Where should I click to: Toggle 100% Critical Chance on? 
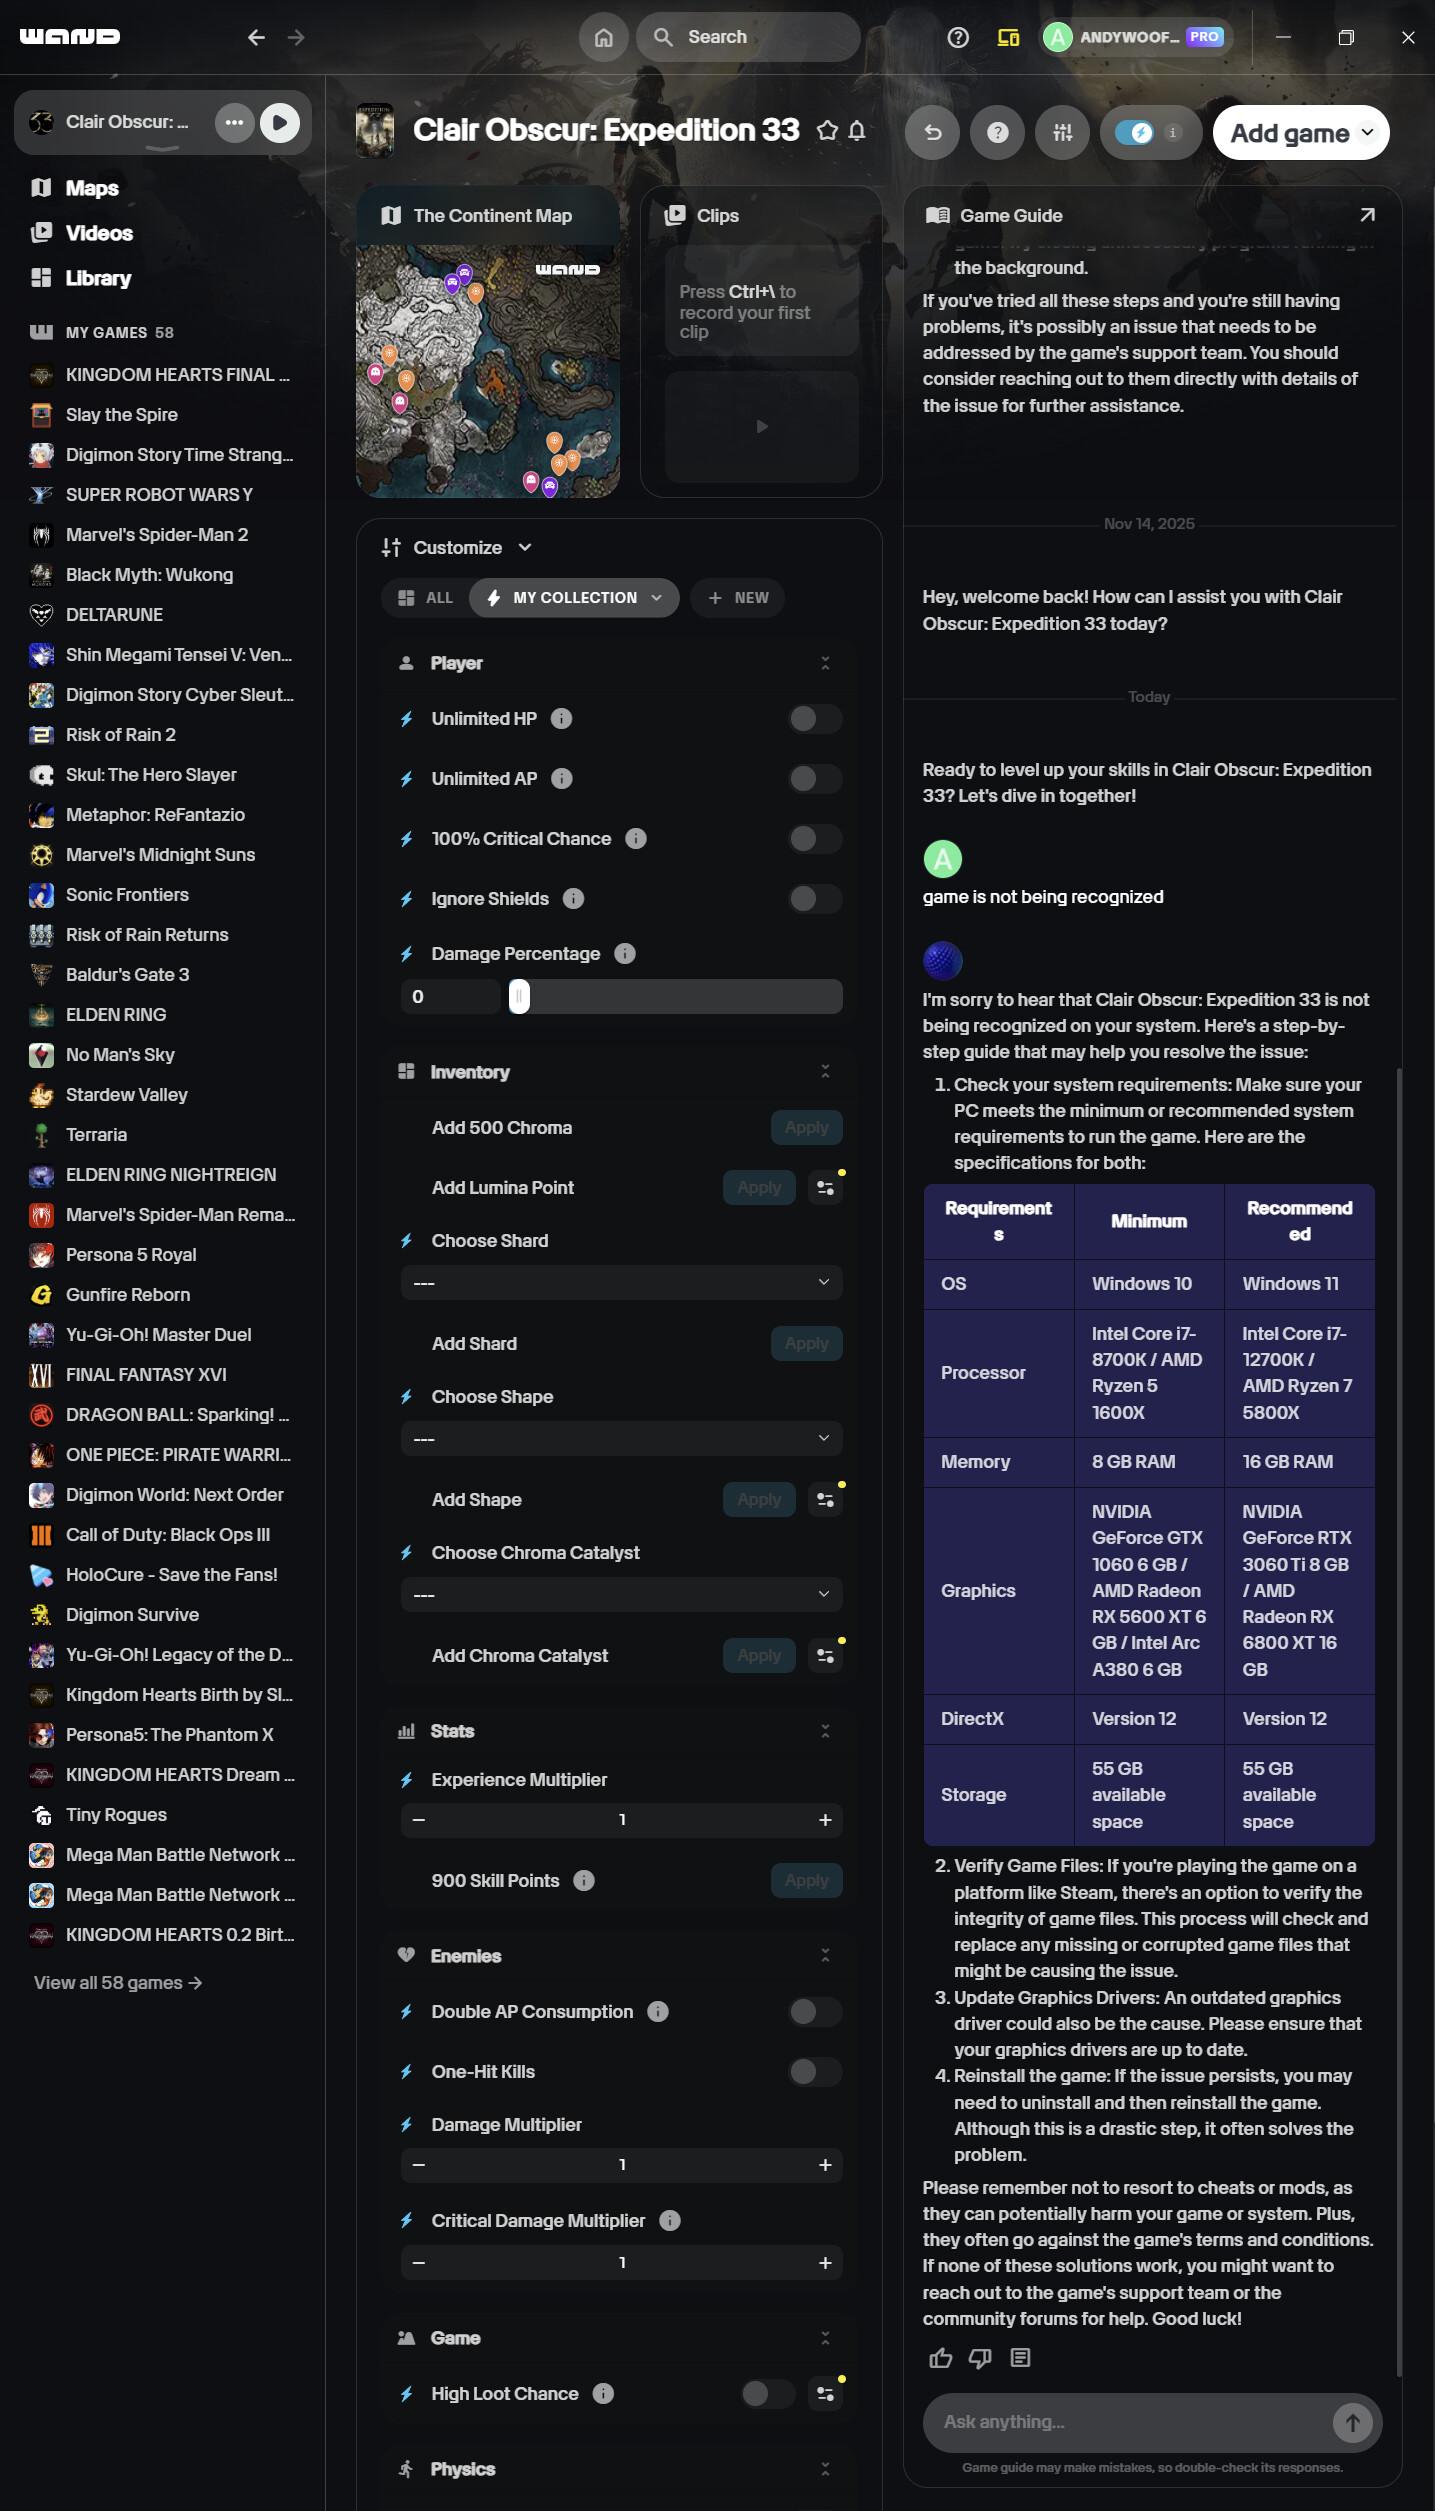[815, 839]
